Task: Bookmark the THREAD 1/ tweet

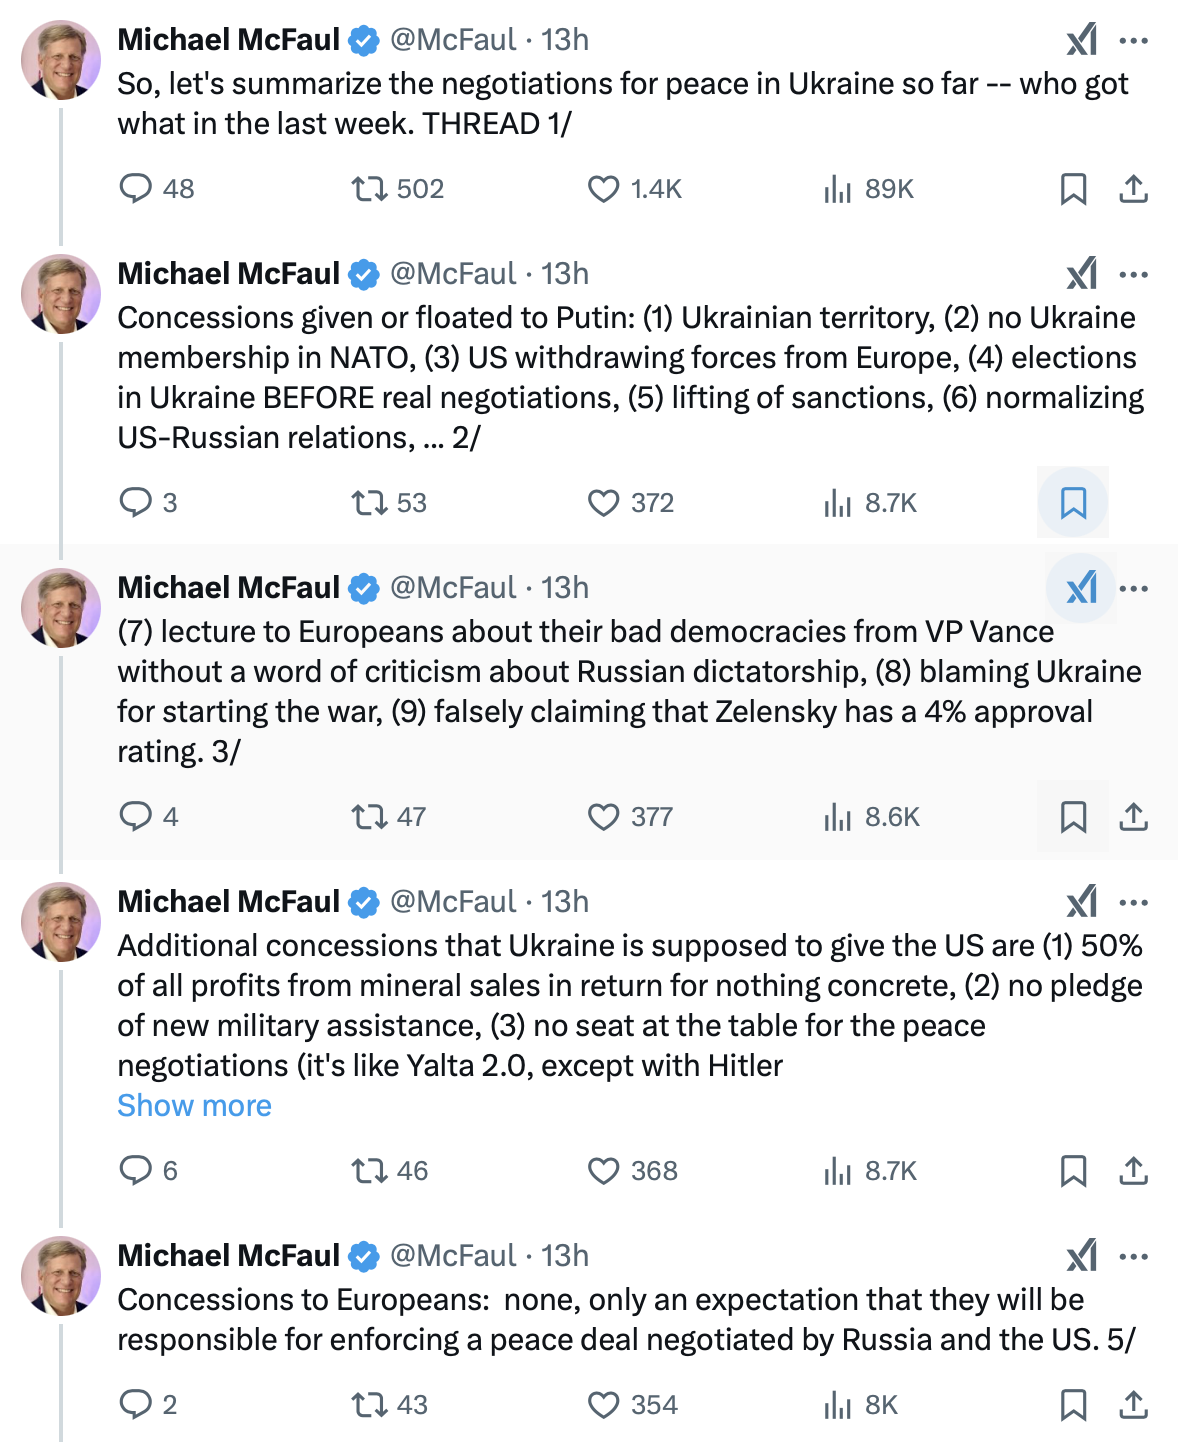Action: pos(1073,189)
